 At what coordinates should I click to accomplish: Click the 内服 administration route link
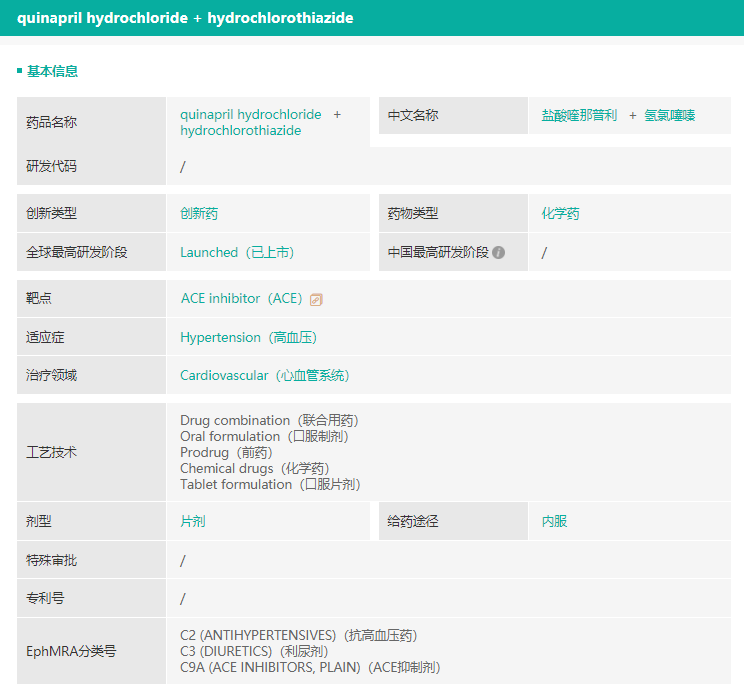(554, 521)
